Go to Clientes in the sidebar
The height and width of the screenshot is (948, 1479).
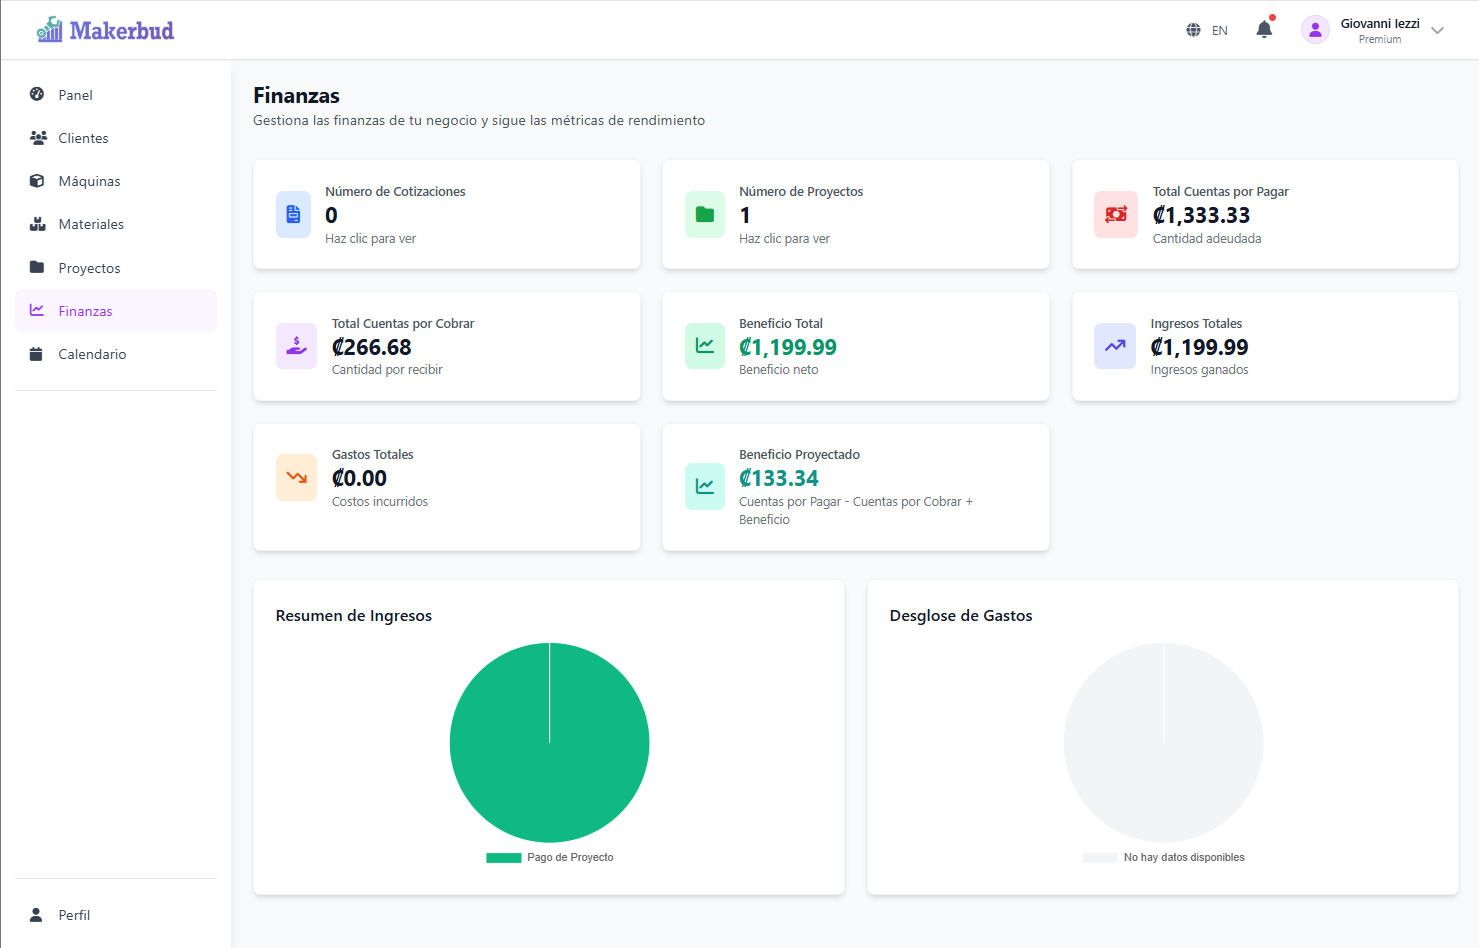(x=83, y=138)
